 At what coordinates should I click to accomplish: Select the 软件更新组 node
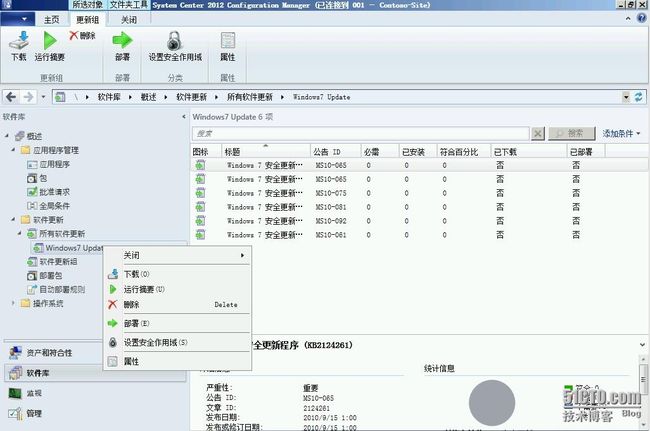coord(58,262)
